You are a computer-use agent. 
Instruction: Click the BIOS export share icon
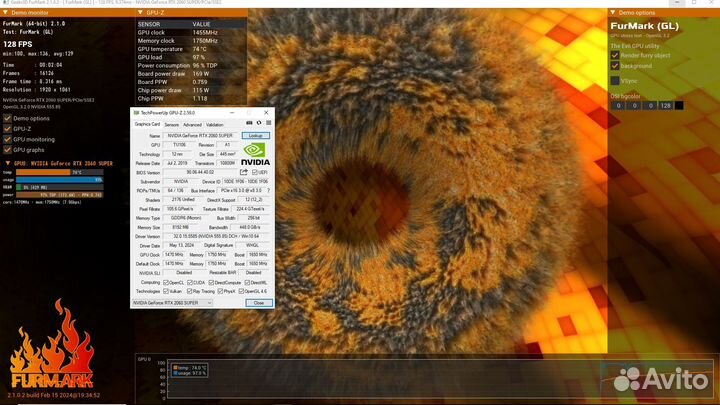coord(244,172)
